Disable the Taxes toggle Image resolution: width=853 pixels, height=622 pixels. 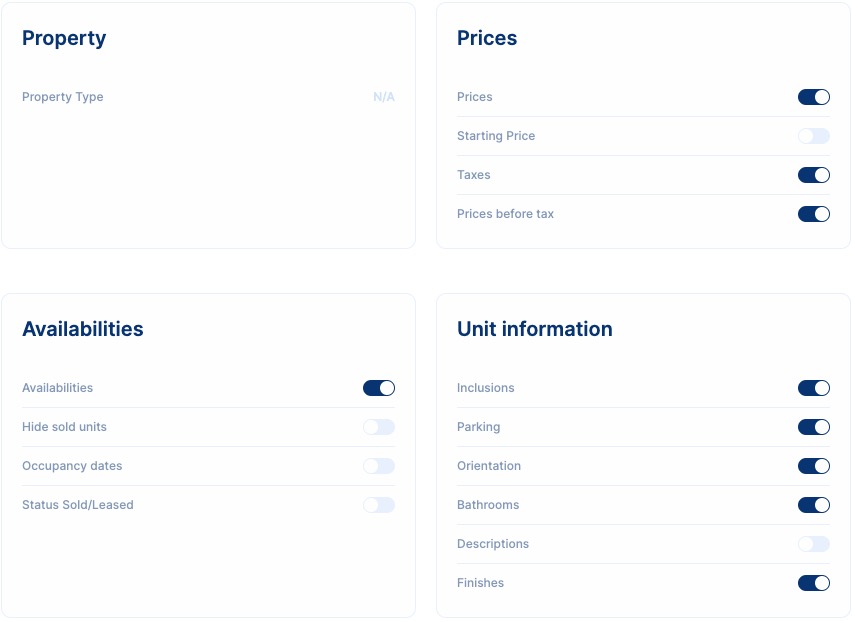[x=813, y=175]
